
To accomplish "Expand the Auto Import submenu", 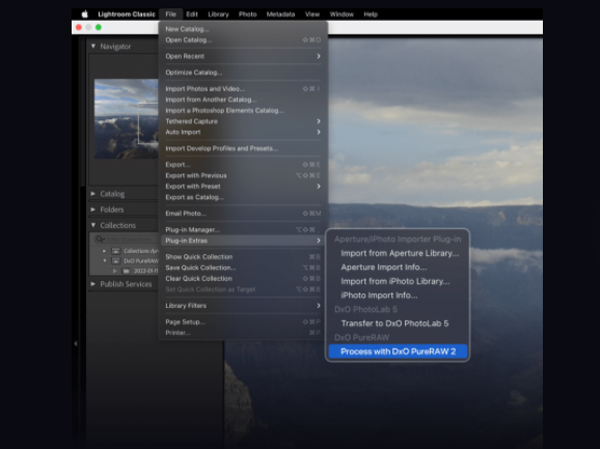I will pos(243,132).
